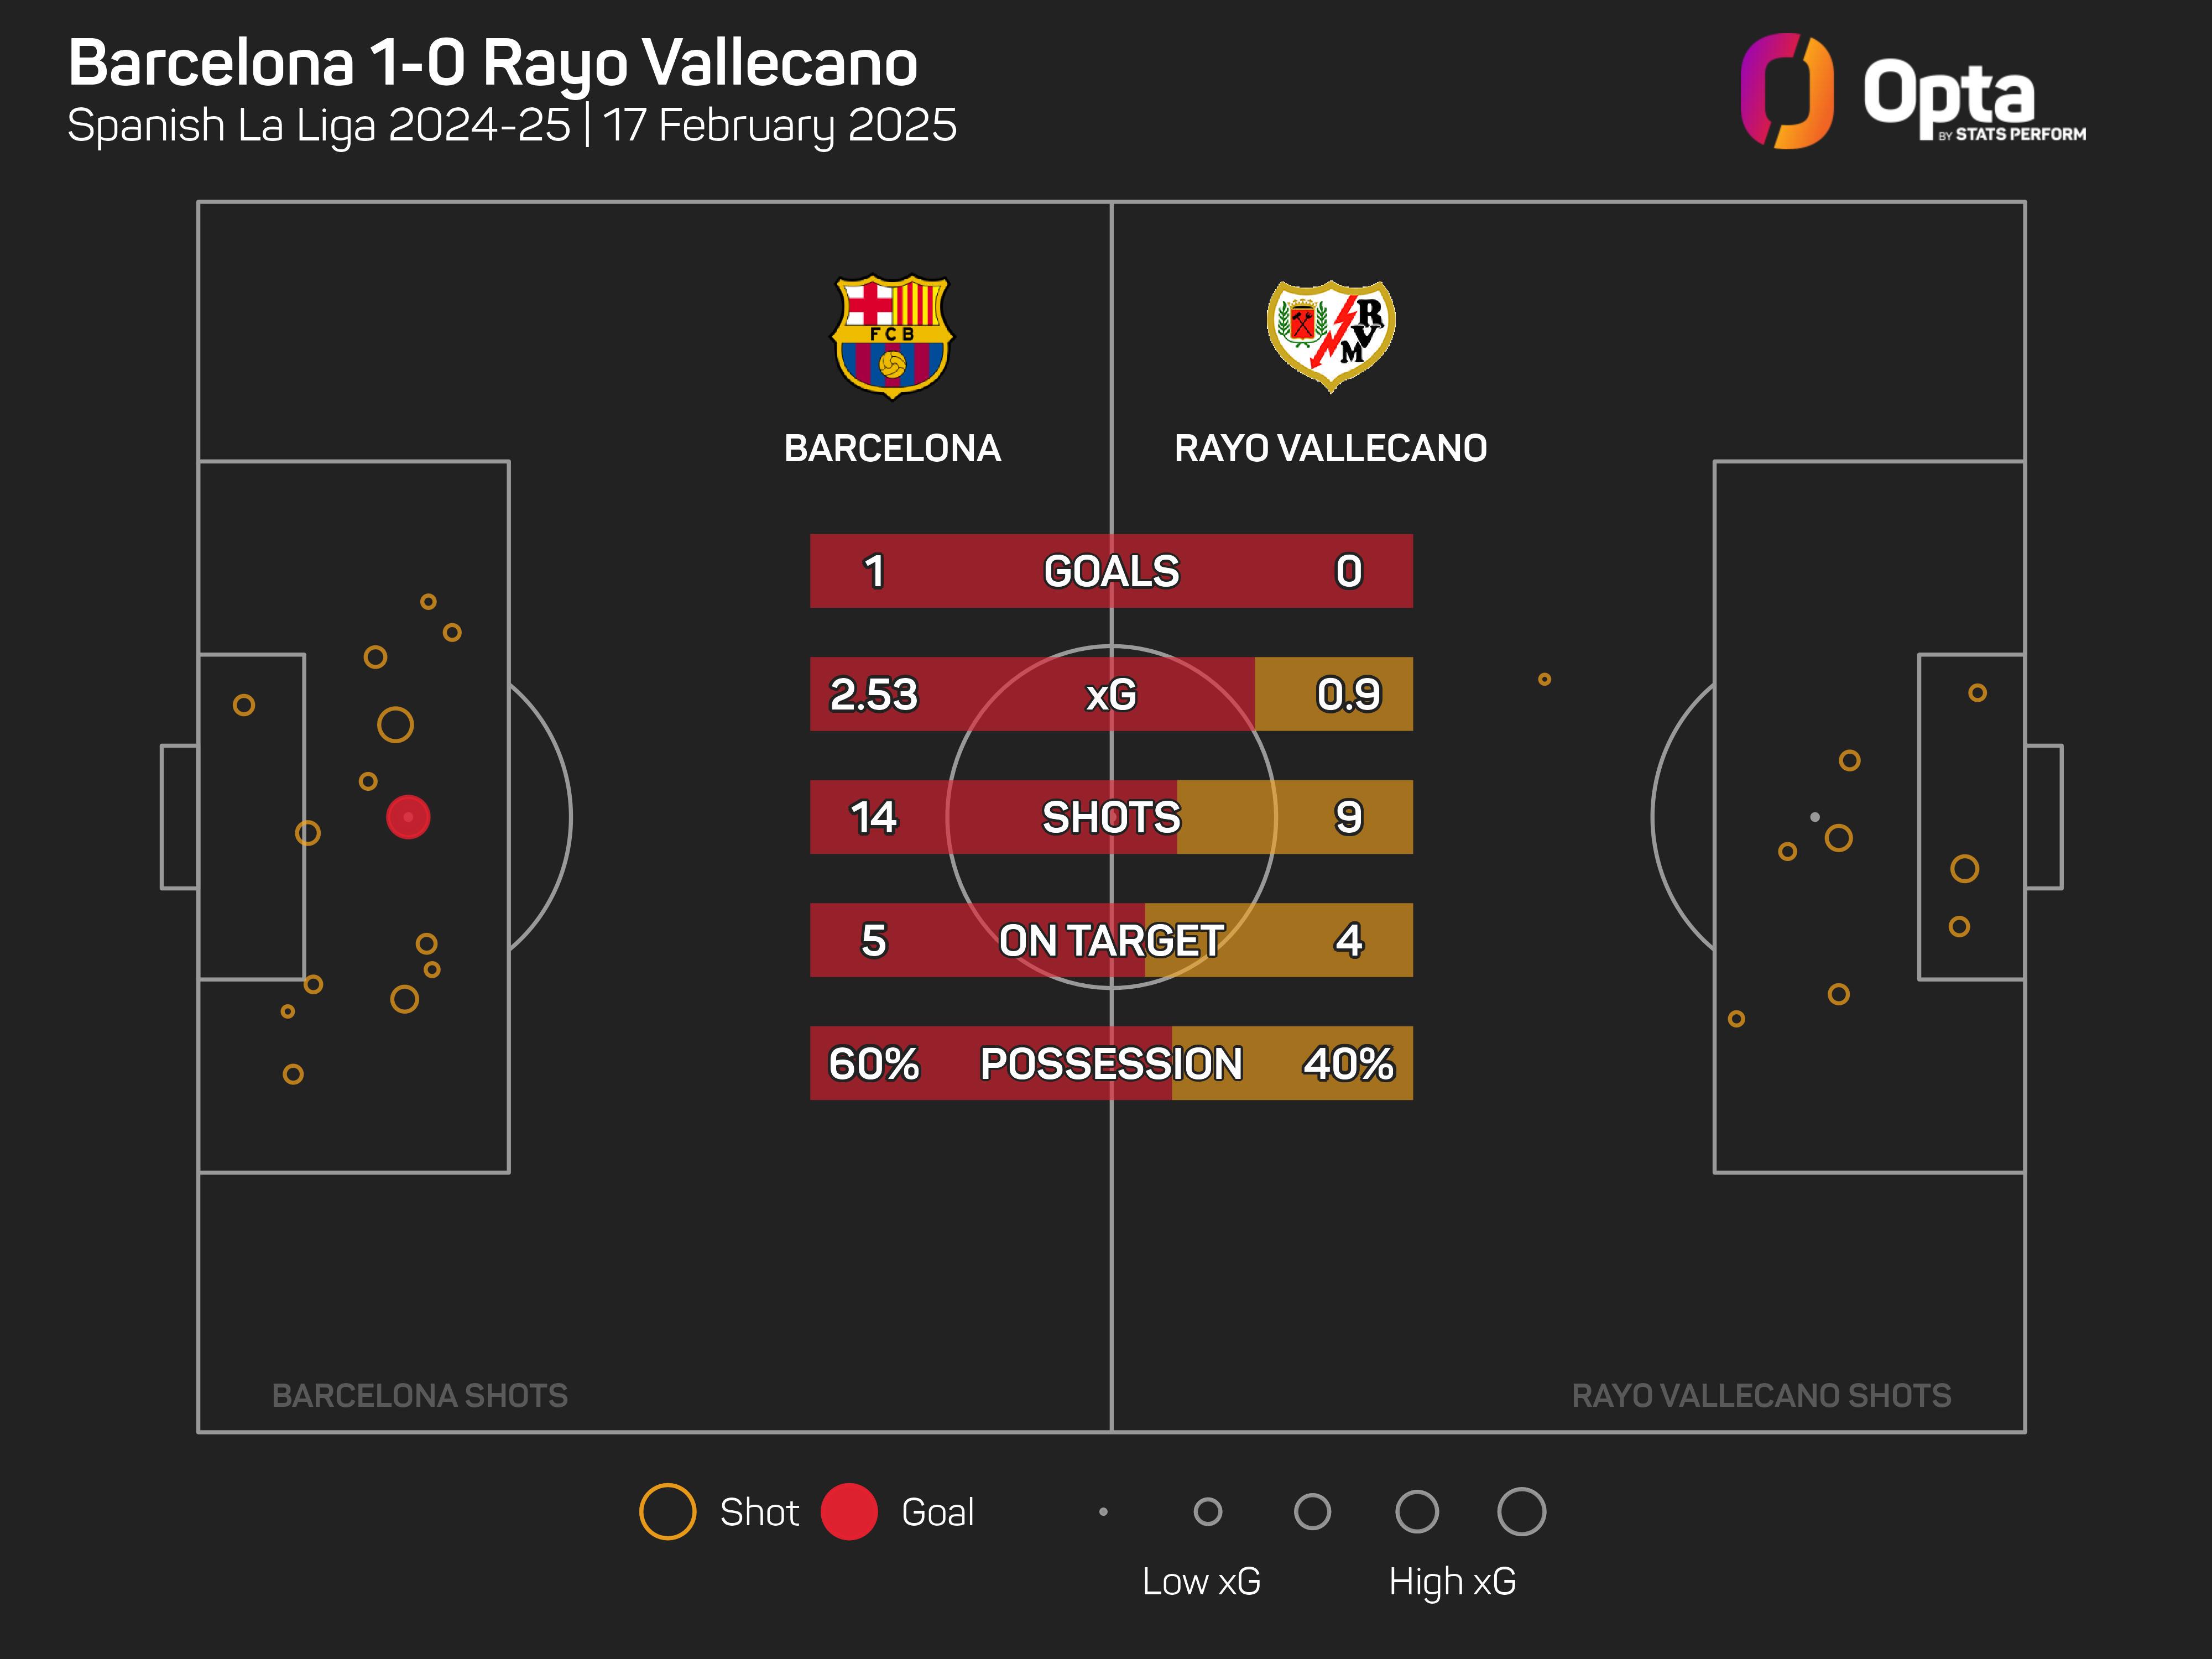This screenshot has width=2212, height=1659.
Task: Click Rayo's lone shot outside the penalty area
Action: (1544, 679)
